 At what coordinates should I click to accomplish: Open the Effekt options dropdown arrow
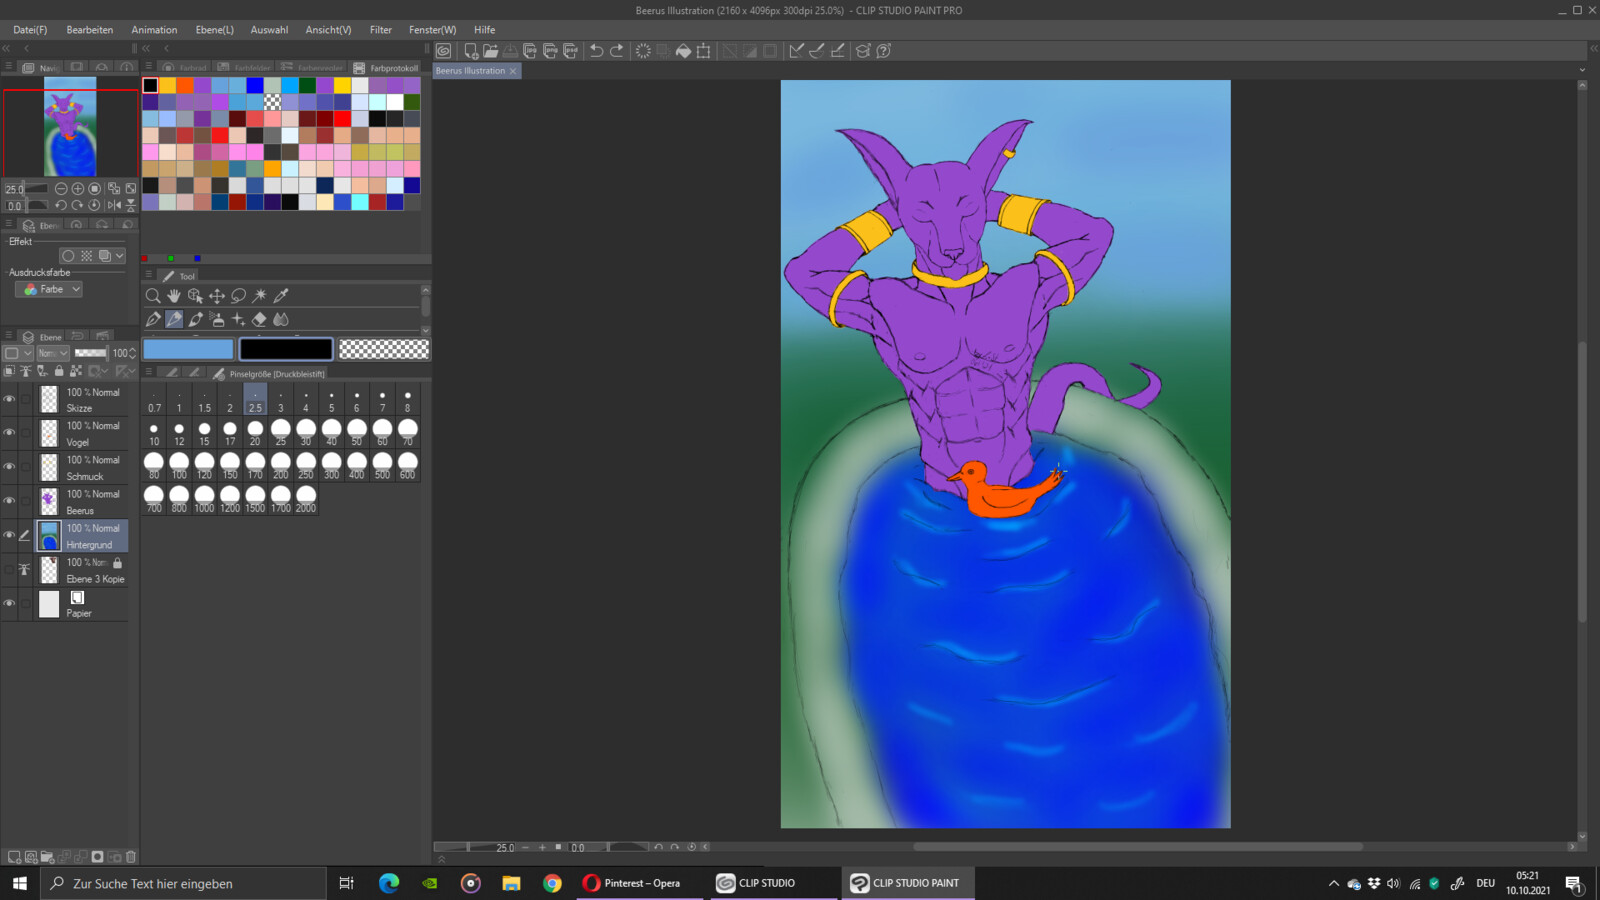[x=119, y=256]
